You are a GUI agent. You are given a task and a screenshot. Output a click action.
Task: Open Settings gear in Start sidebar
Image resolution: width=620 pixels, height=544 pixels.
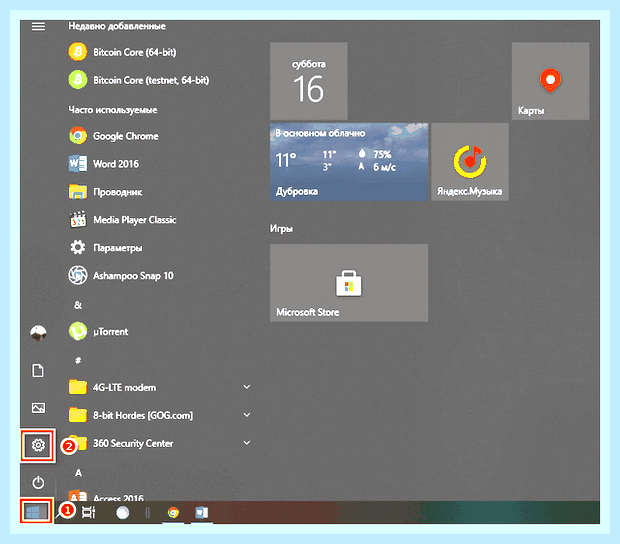click(38, 446)
